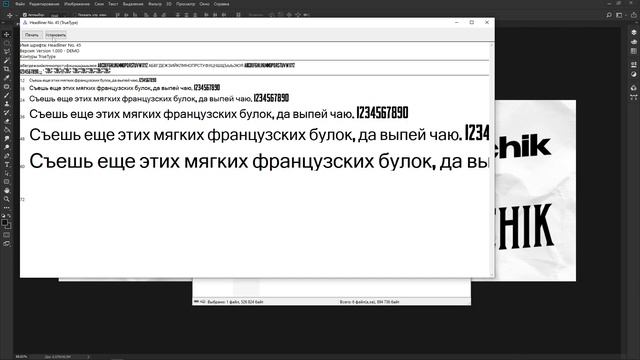Image resolution: width=640 pixels, height=360 pixels.
Task: Select the Pen tool
Action: [7, 156]
